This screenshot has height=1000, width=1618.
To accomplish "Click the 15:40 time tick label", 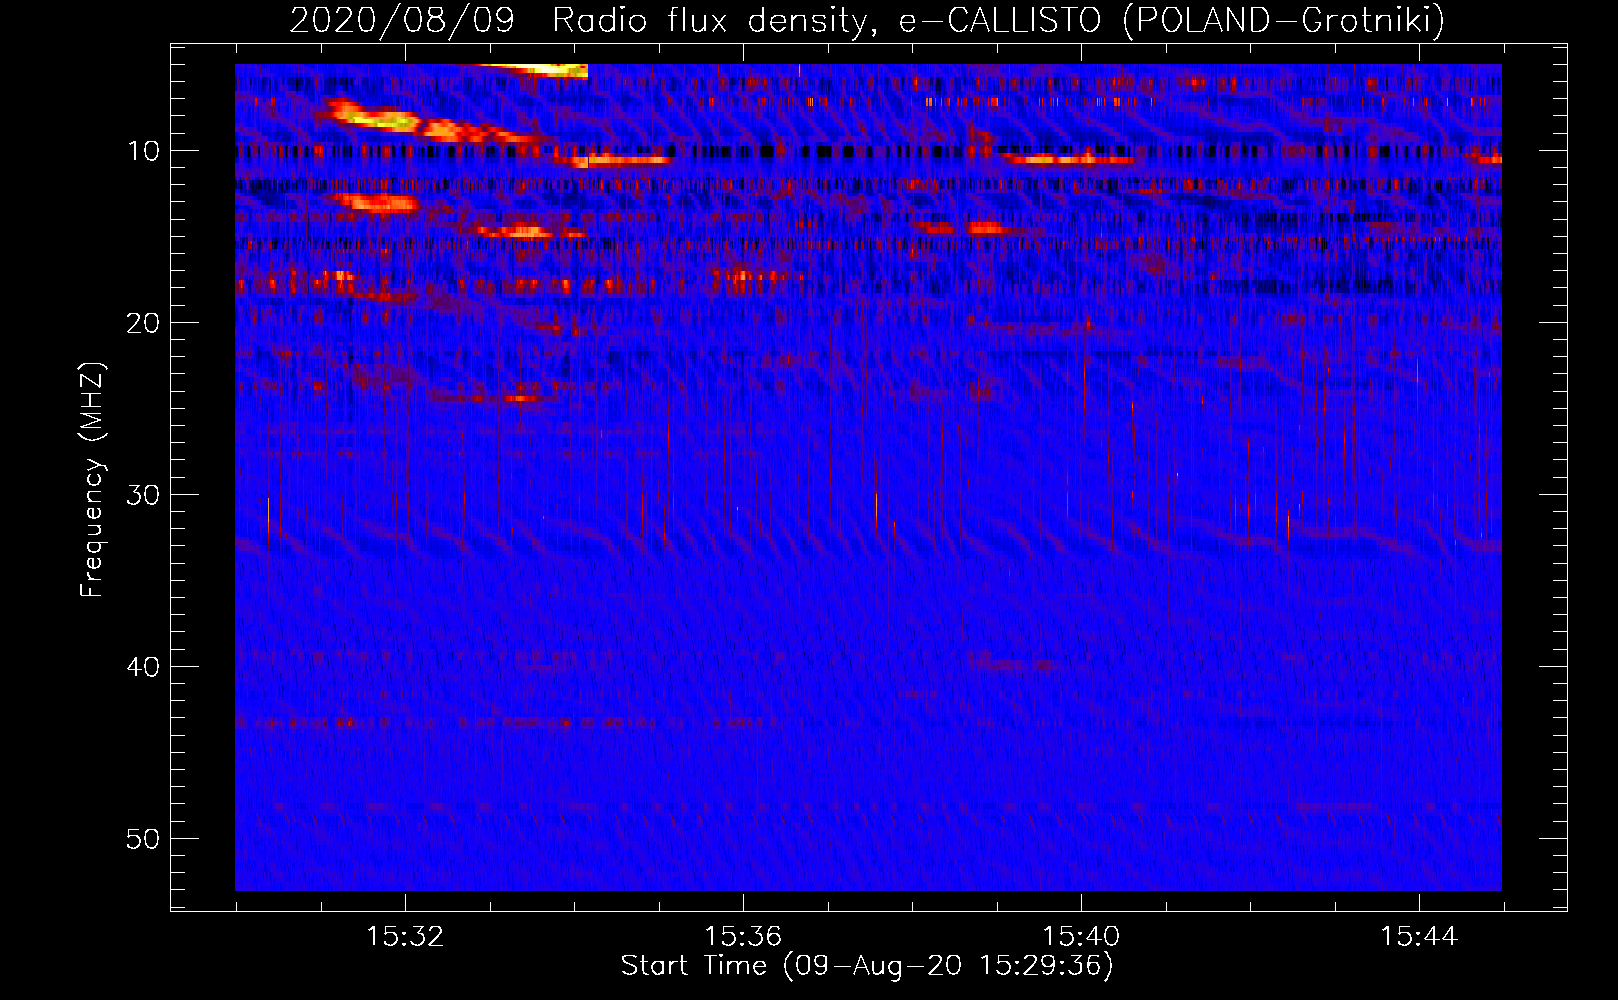I will click(x=1081, y=937).
